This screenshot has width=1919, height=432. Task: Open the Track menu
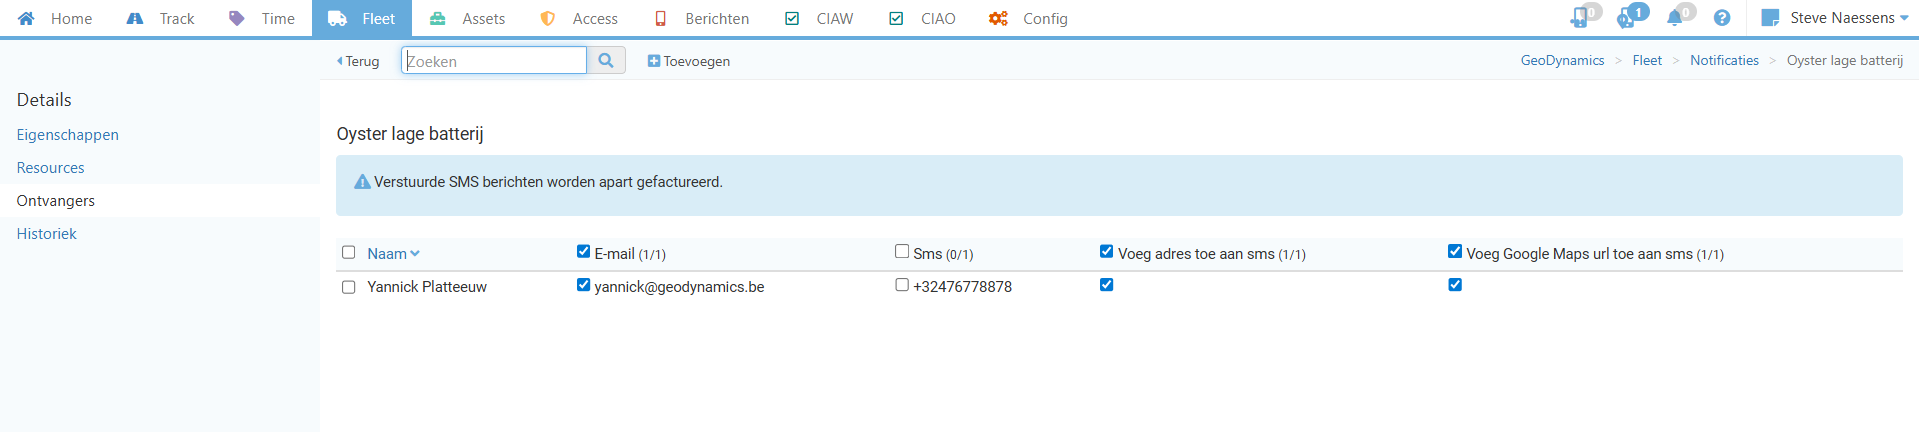162,19
